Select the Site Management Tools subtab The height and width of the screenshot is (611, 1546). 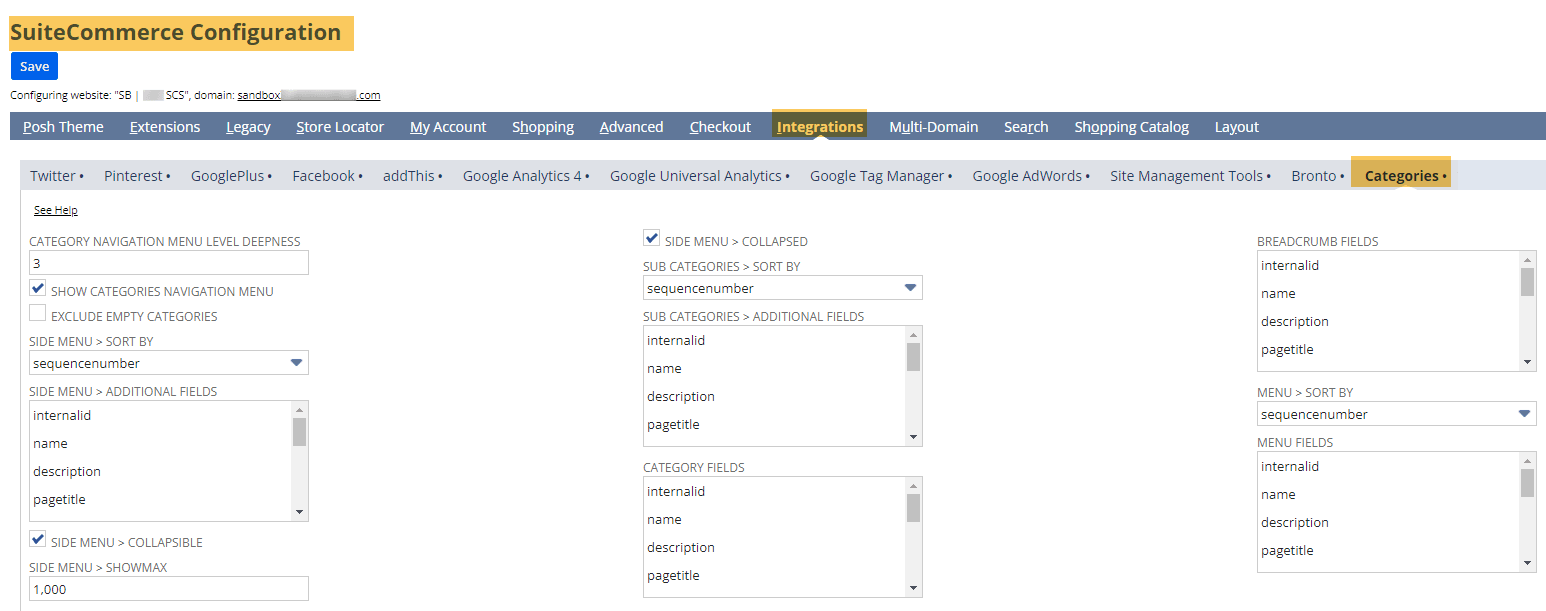point(1190,176)
